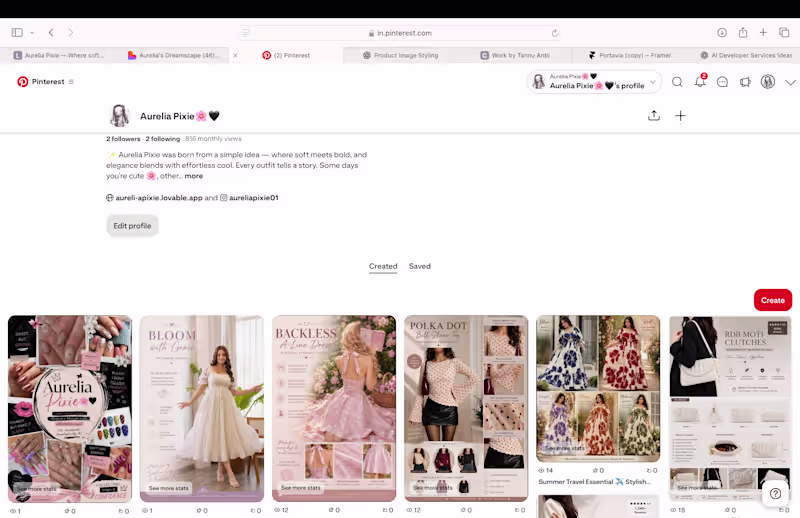Image resolution: width=800 pixels, height=518 pixels.
Task: Open floral maxi dresses pin
Action: click(x=598, y=389)
